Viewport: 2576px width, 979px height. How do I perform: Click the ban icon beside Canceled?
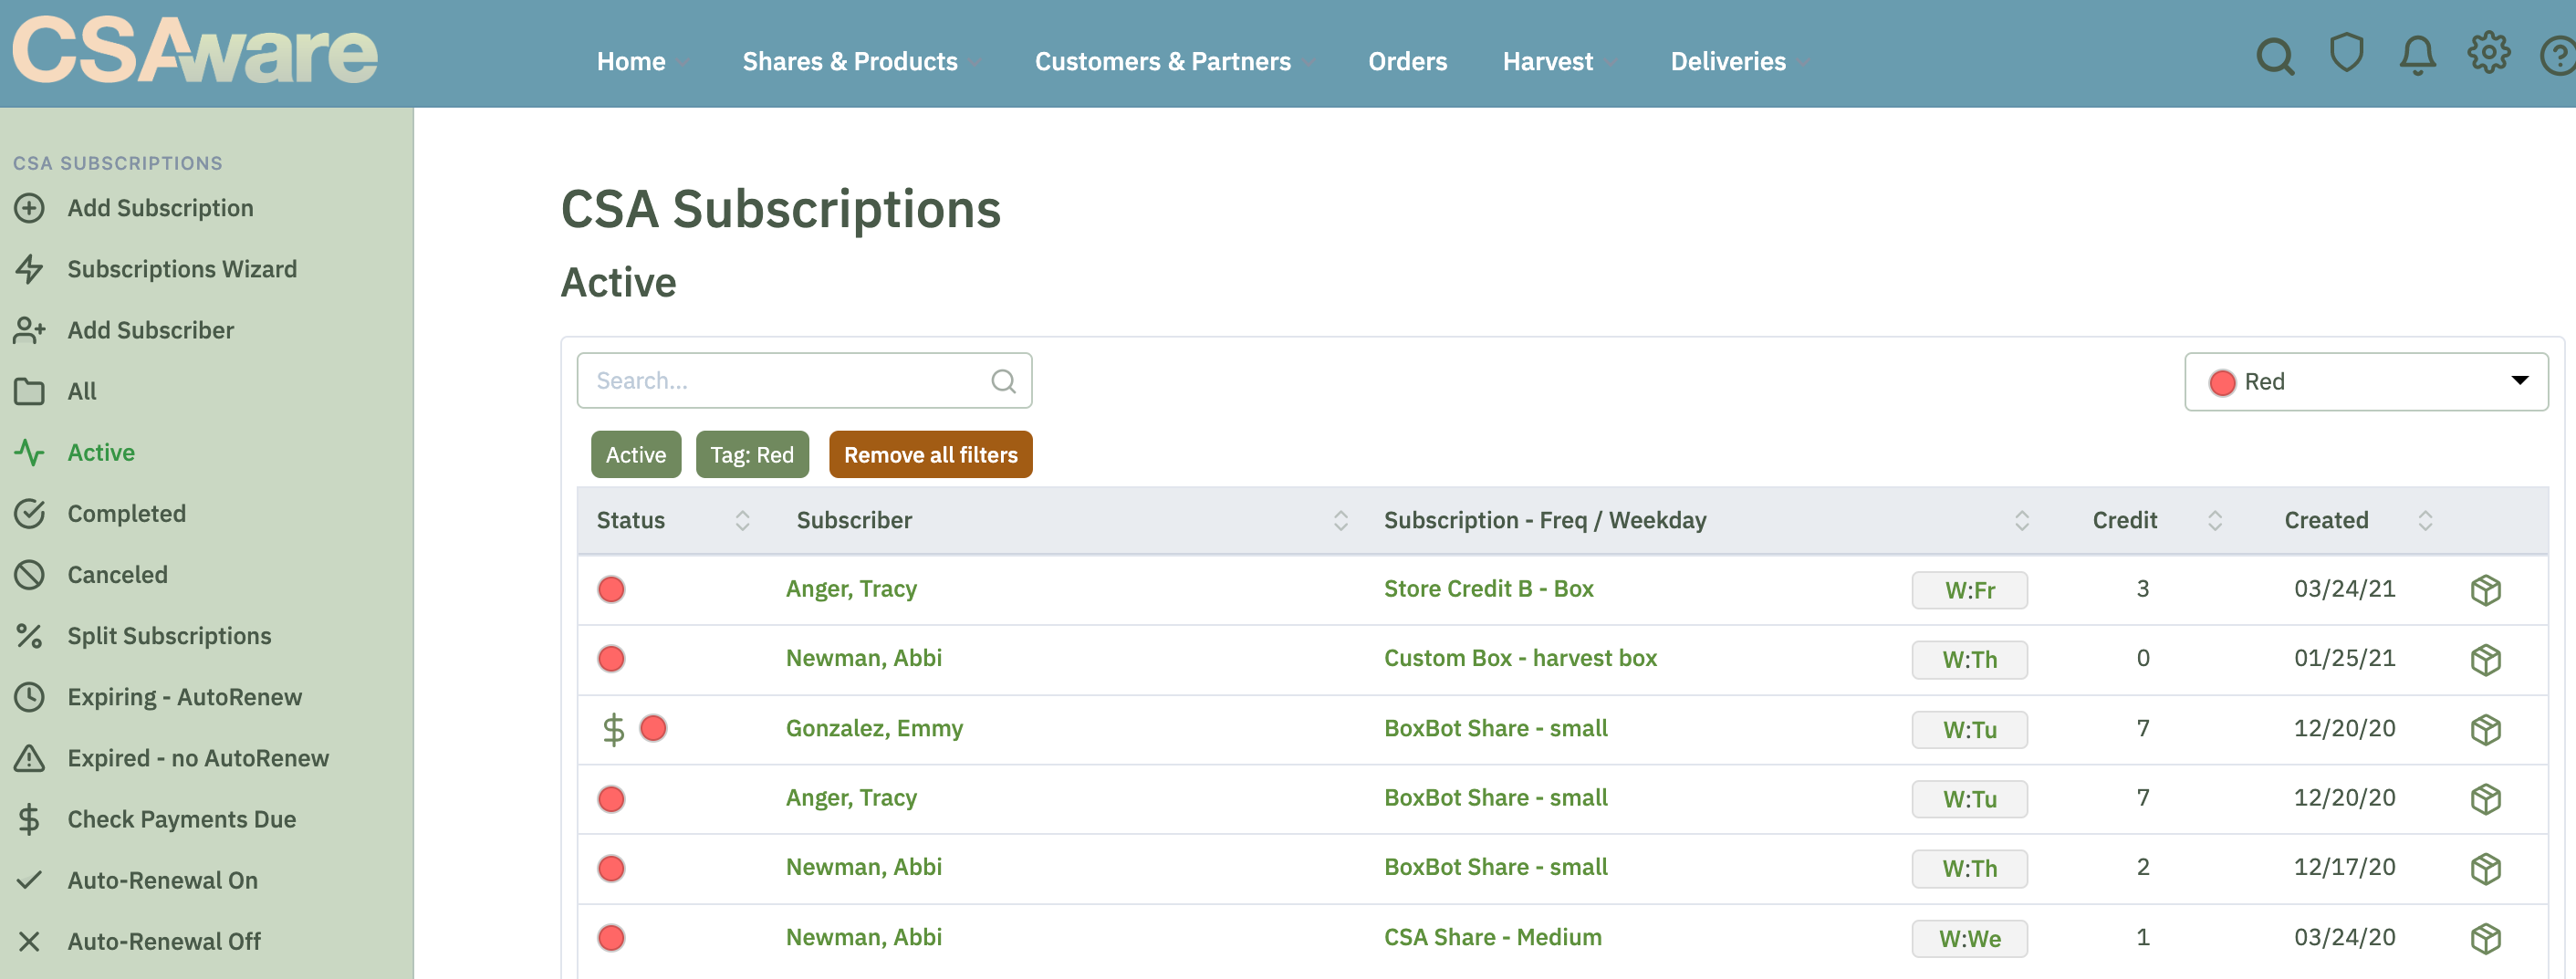pyautogui.click(x=29, y=574)
